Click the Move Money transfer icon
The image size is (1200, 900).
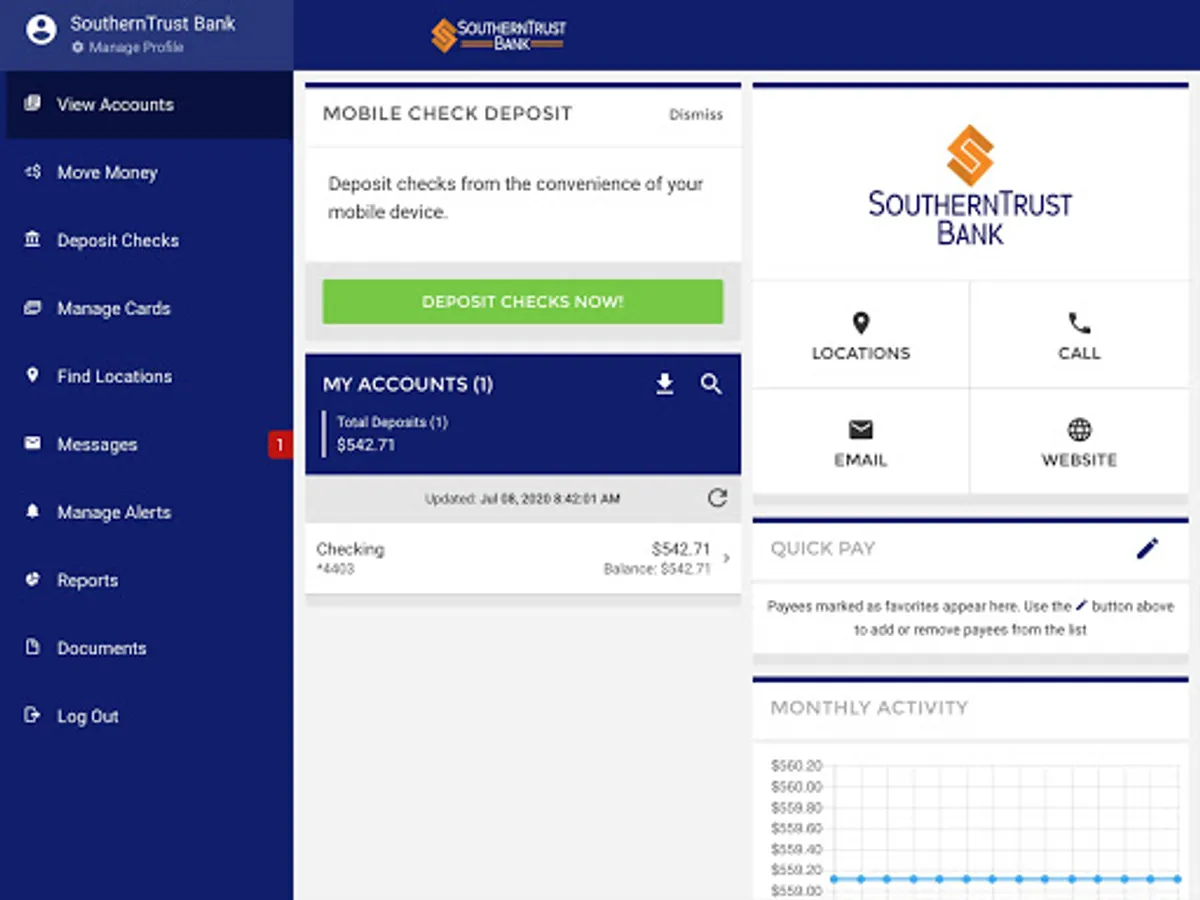click(x=33, y=172)
